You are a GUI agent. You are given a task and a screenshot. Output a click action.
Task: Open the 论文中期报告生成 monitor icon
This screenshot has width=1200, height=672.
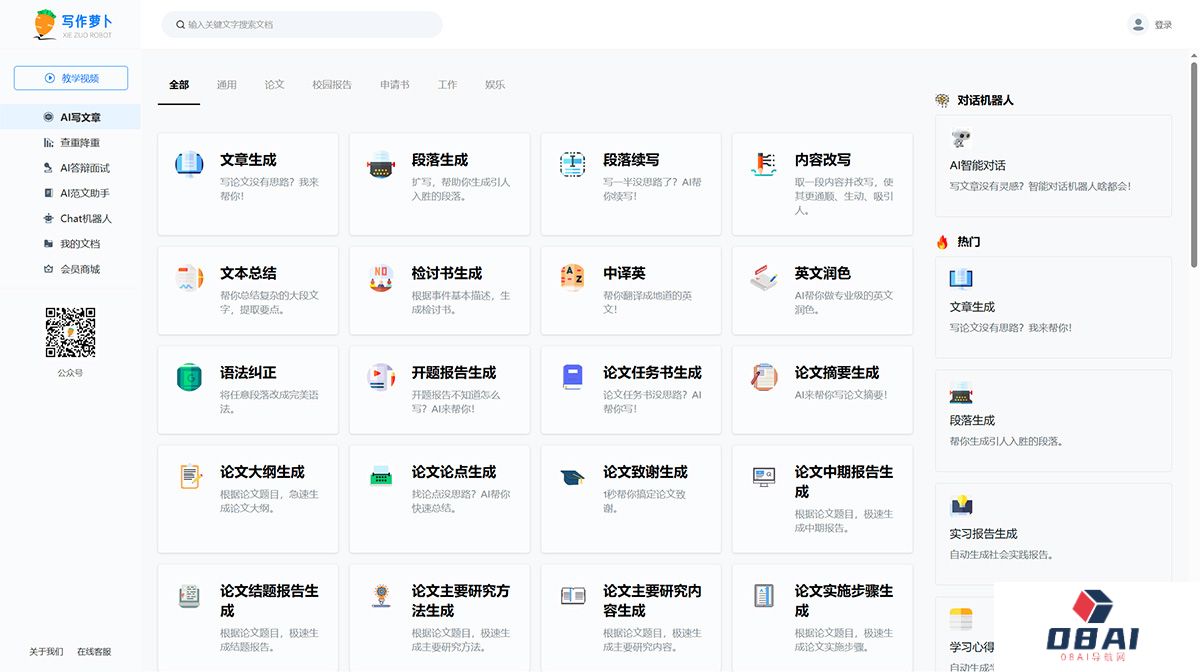(x=764, y=477)
